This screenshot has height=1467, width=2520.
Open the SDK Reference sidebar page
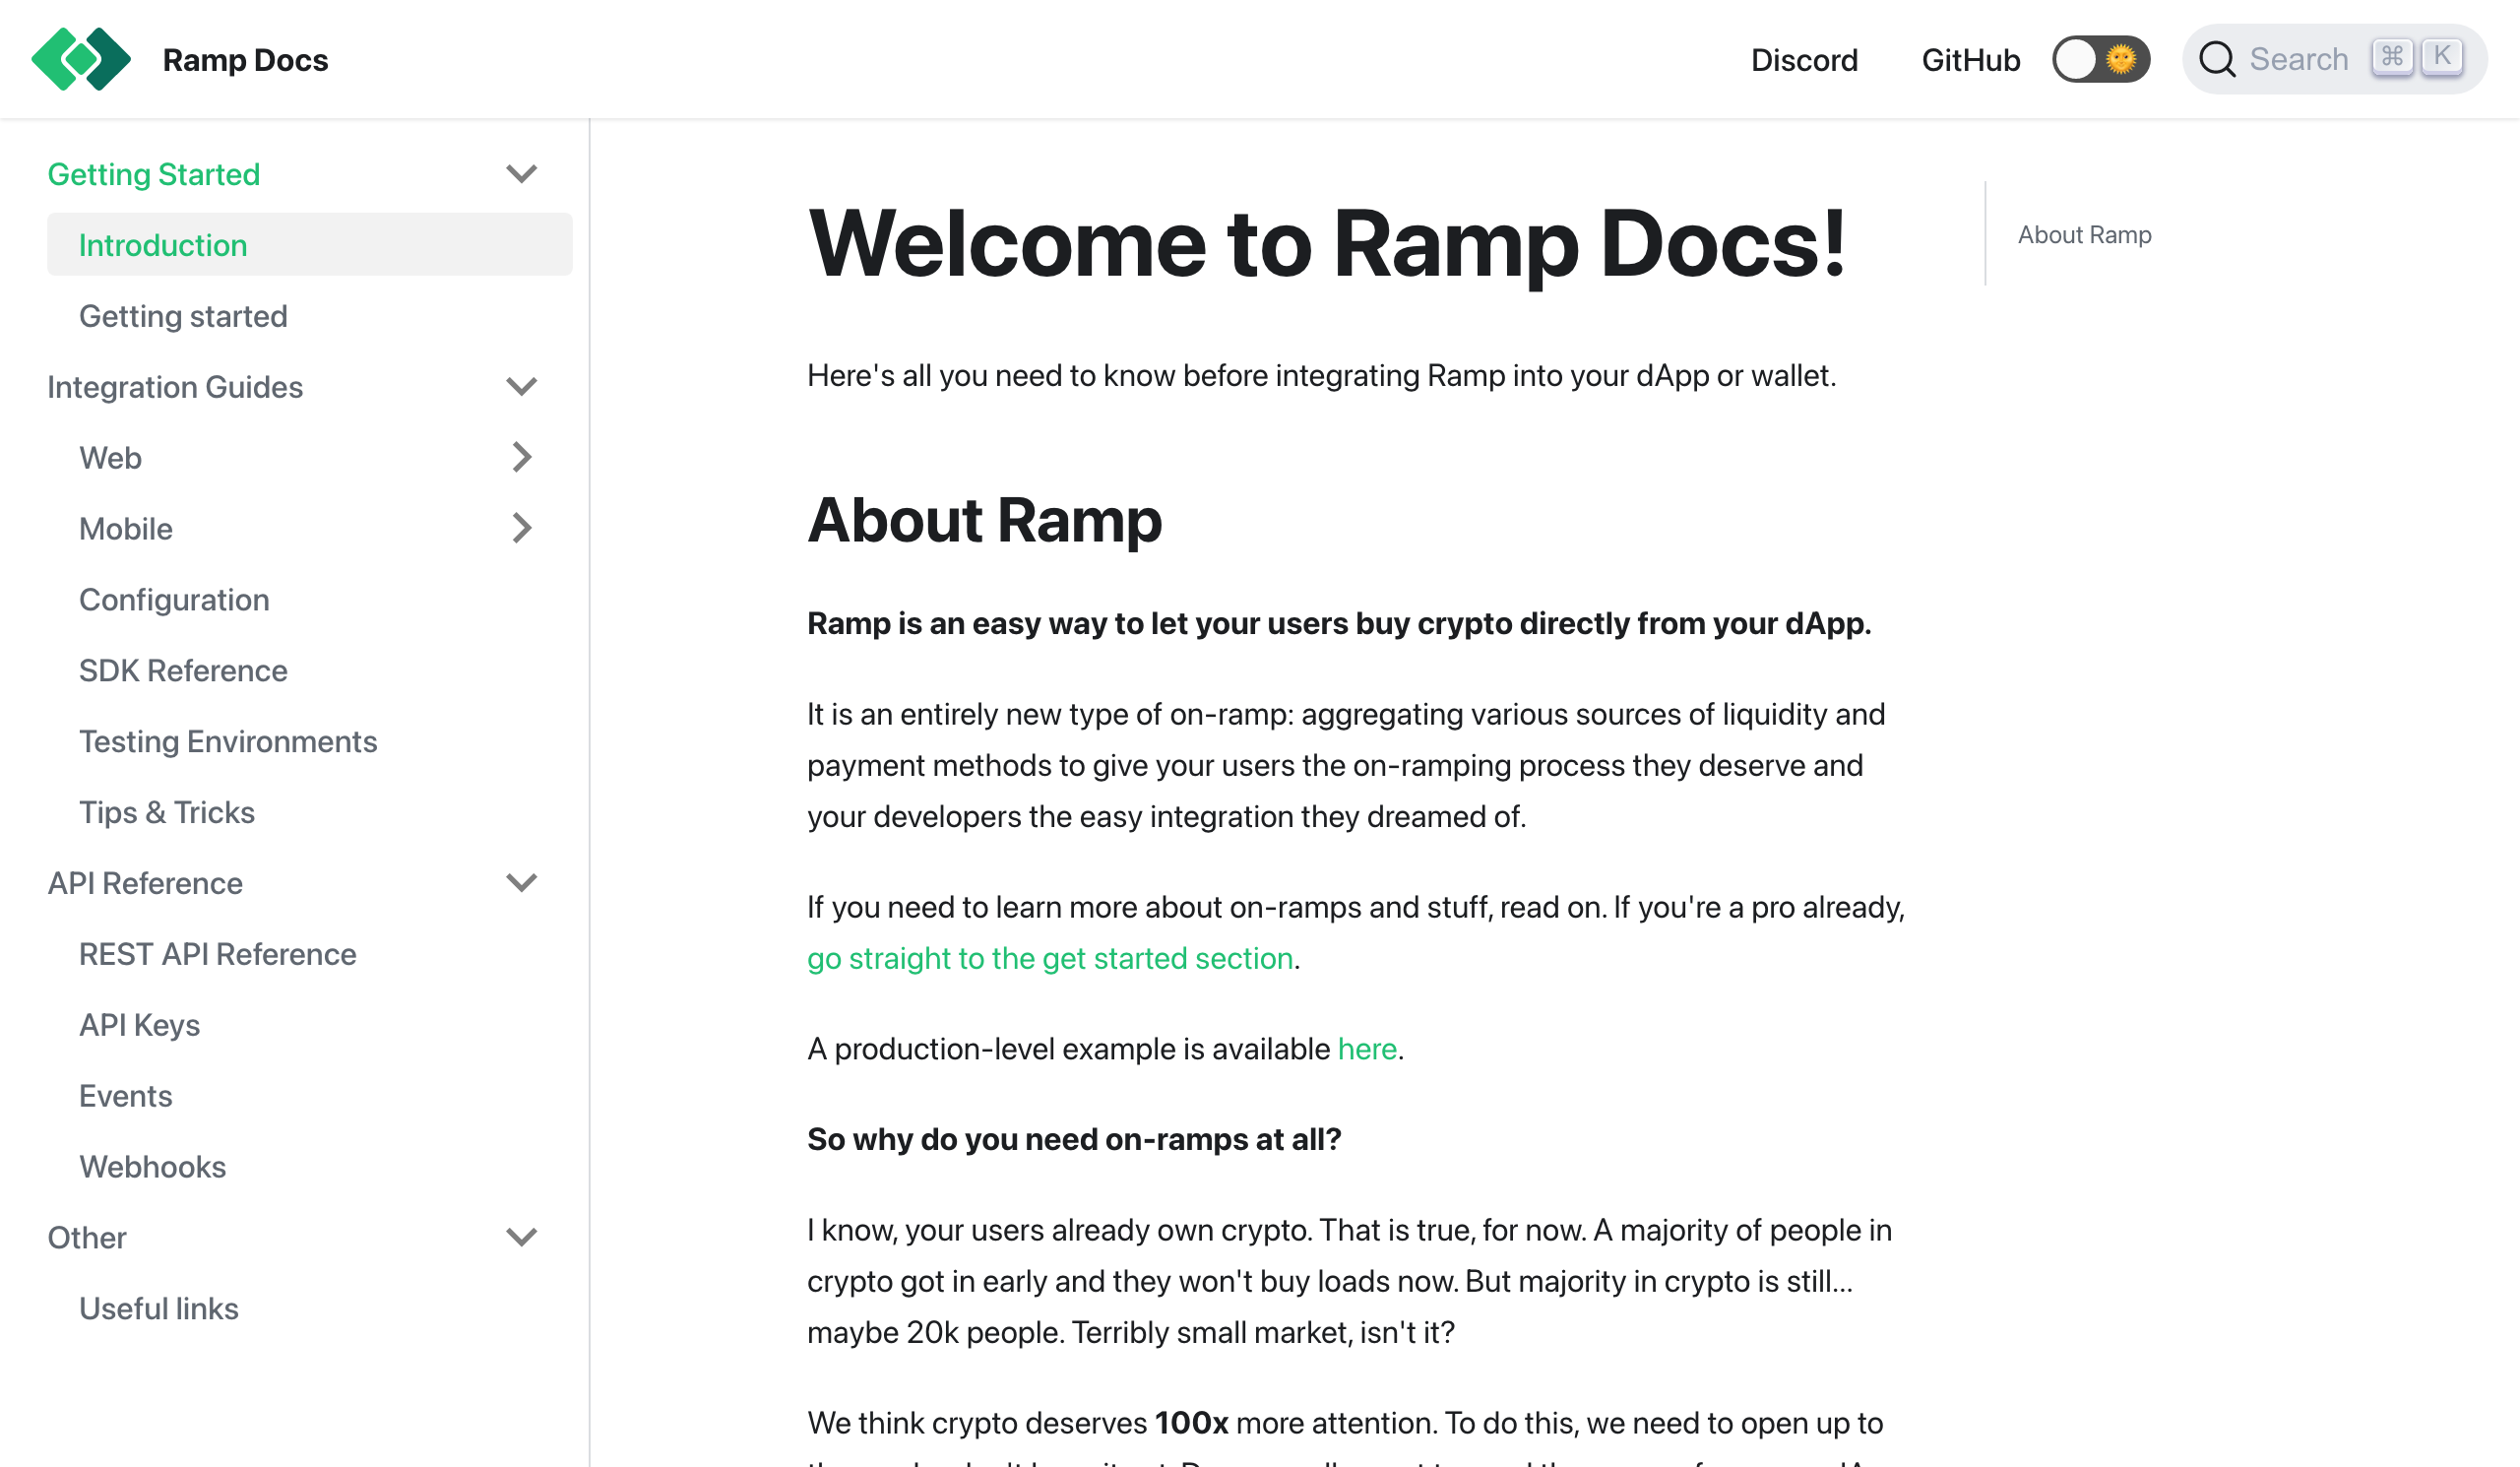pyautogui.click(x=183, y=670)
